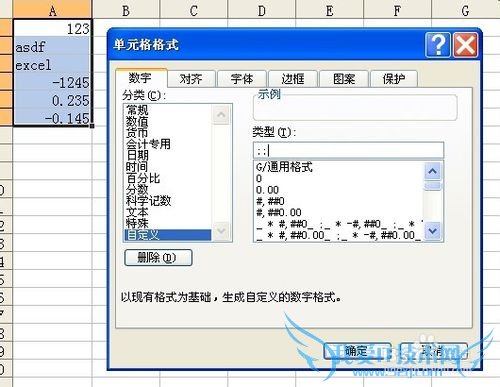Click the 类型 text input field
The image size is (500, 387).
tap(348, 151)
